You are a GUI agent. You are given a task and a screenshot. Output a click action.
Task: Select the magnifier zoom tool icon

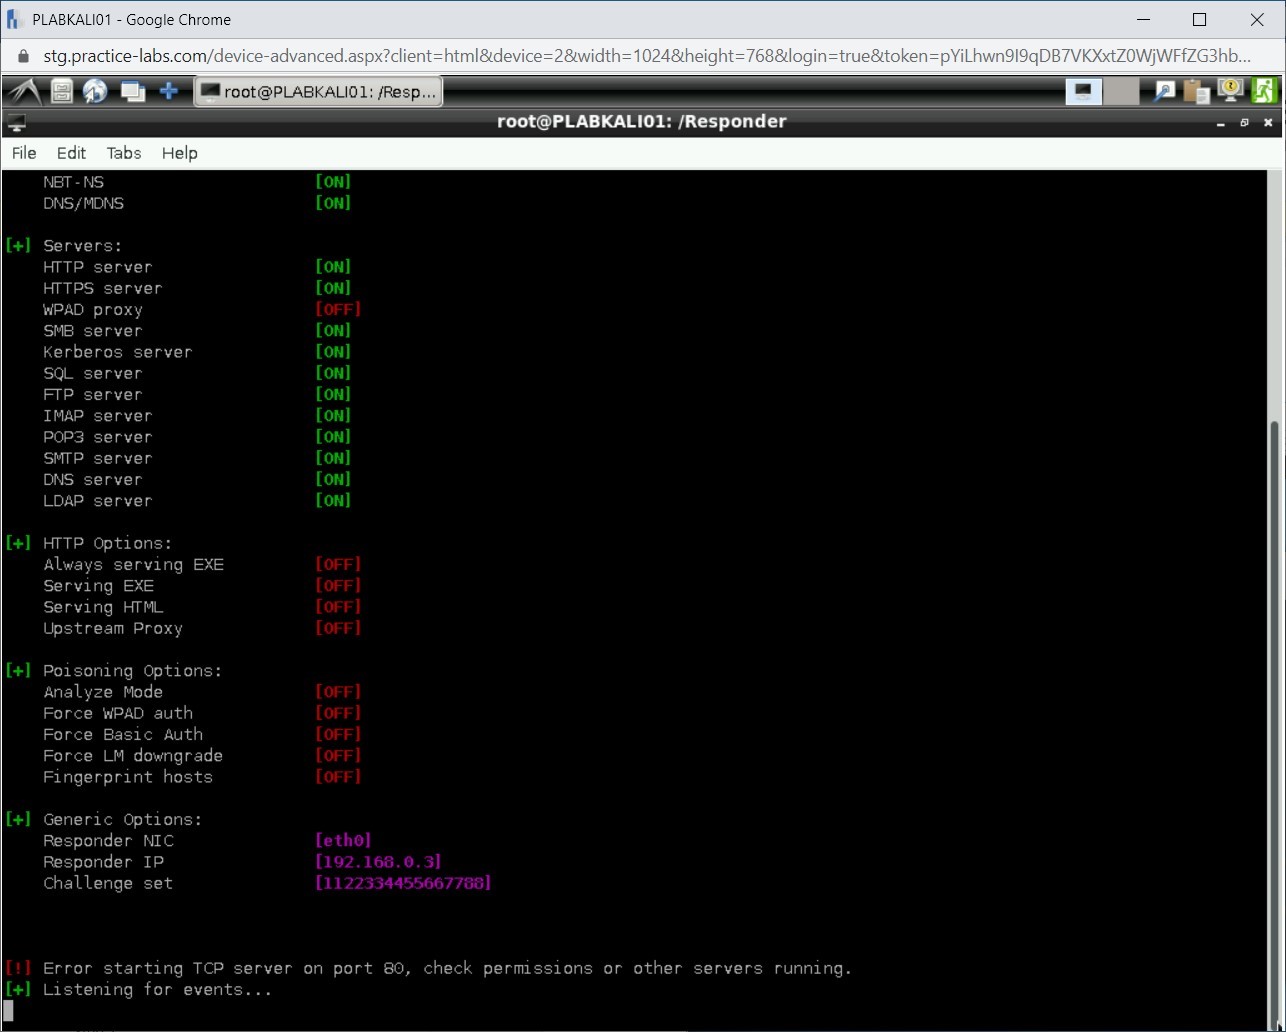click(x=1163, y=91)
